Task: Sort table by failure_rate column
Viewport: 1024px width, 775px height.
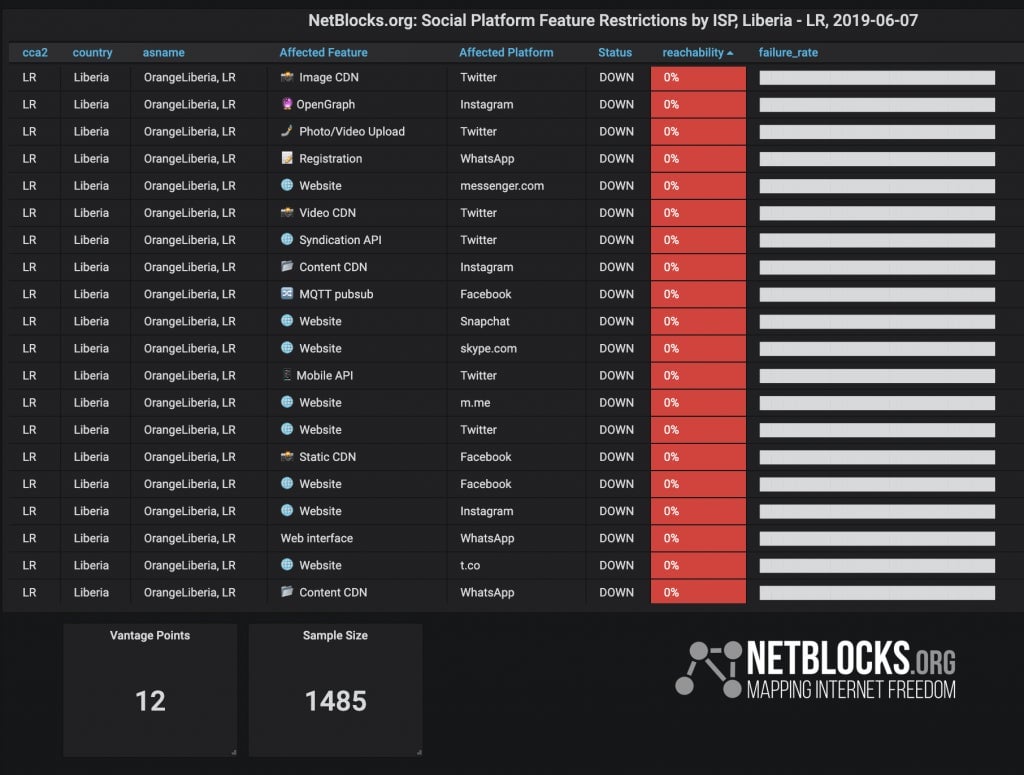Action: (788, 52)
